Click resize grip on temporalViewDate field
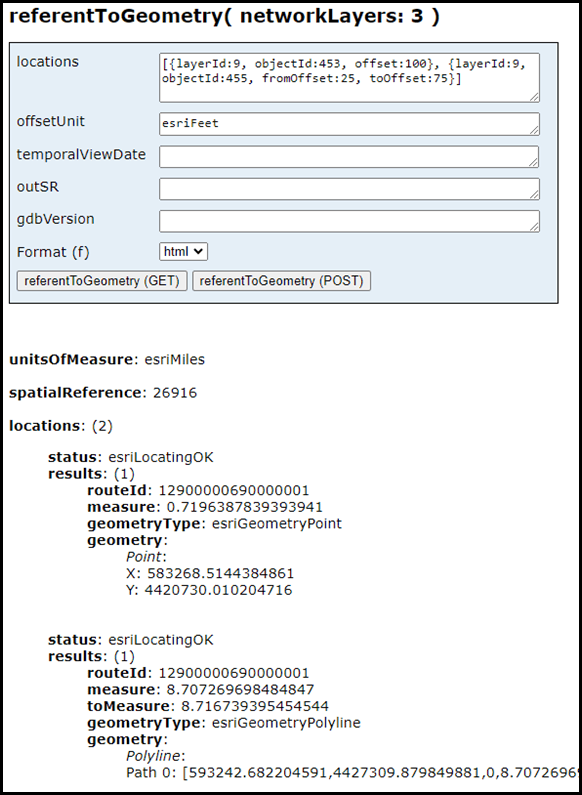 coord(534,163)
